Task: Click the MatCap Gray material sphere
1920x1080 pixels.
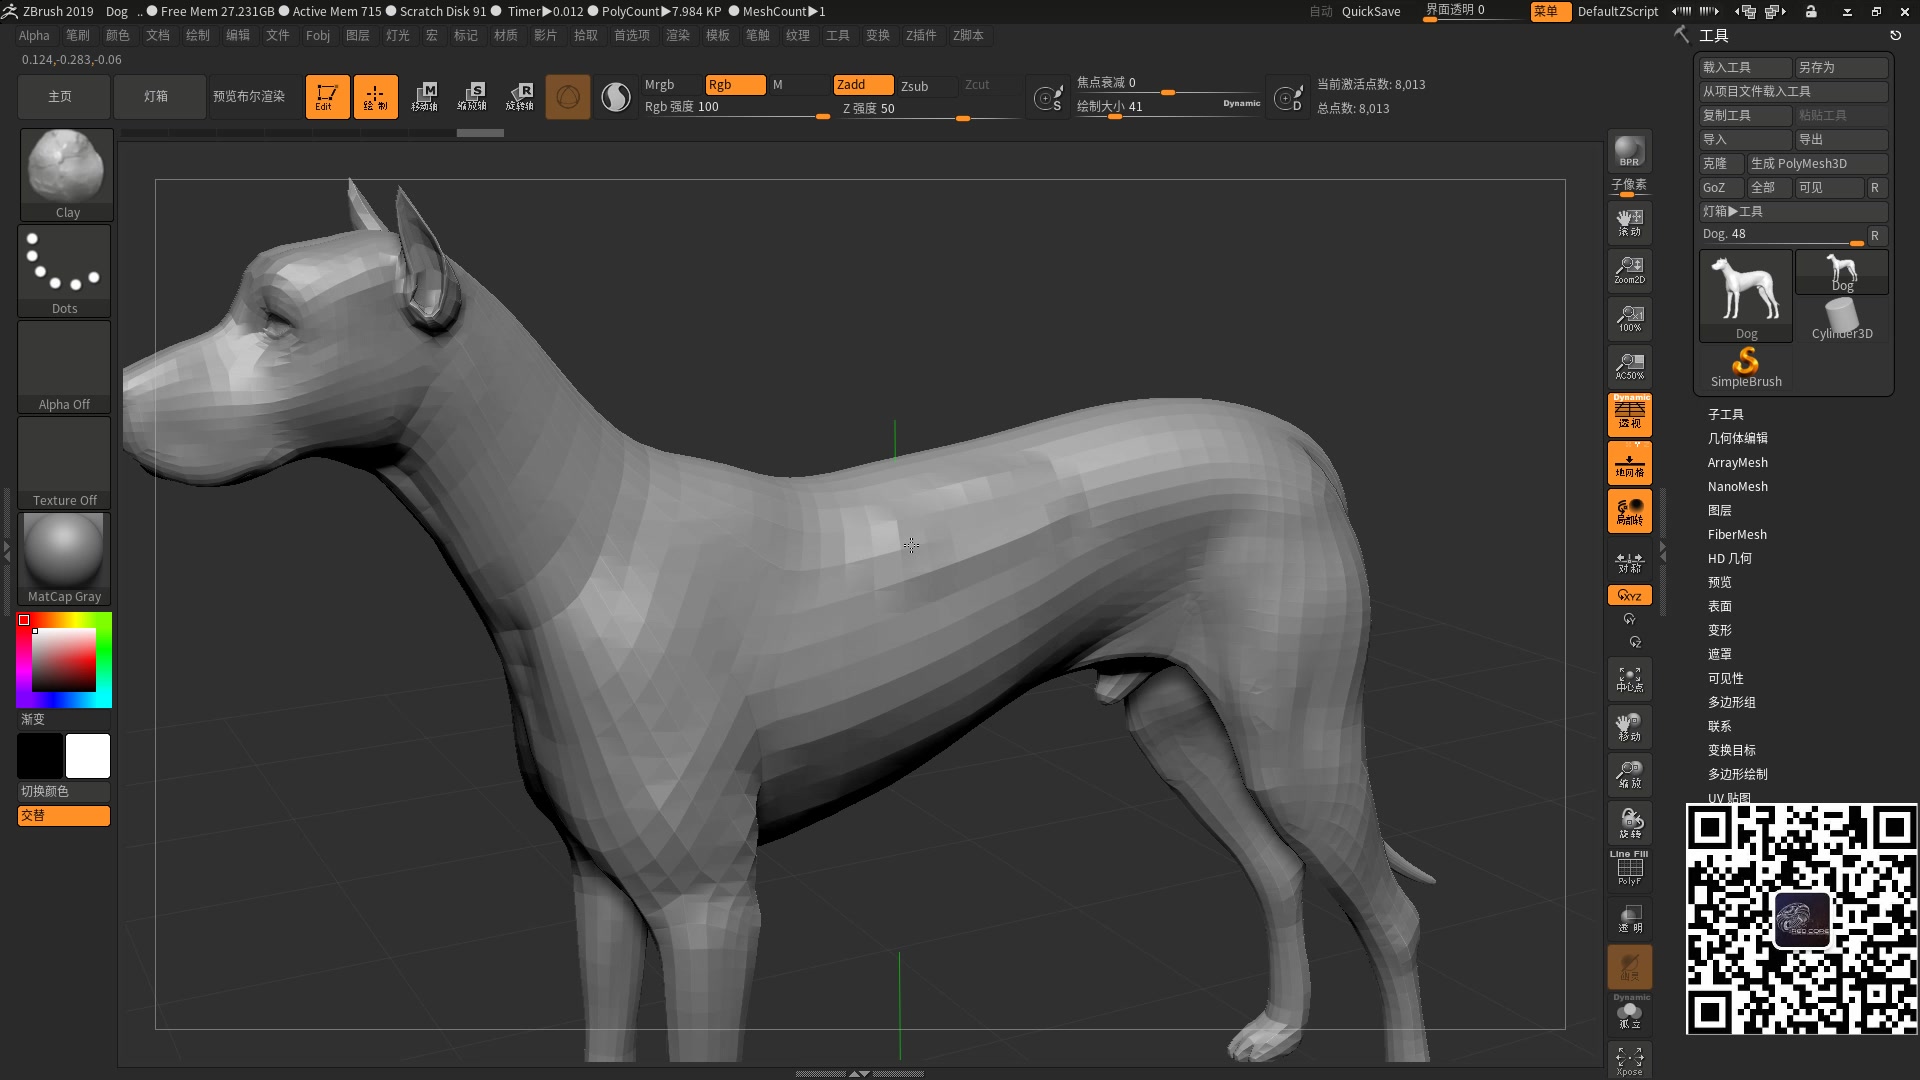Action: (64, 558)
